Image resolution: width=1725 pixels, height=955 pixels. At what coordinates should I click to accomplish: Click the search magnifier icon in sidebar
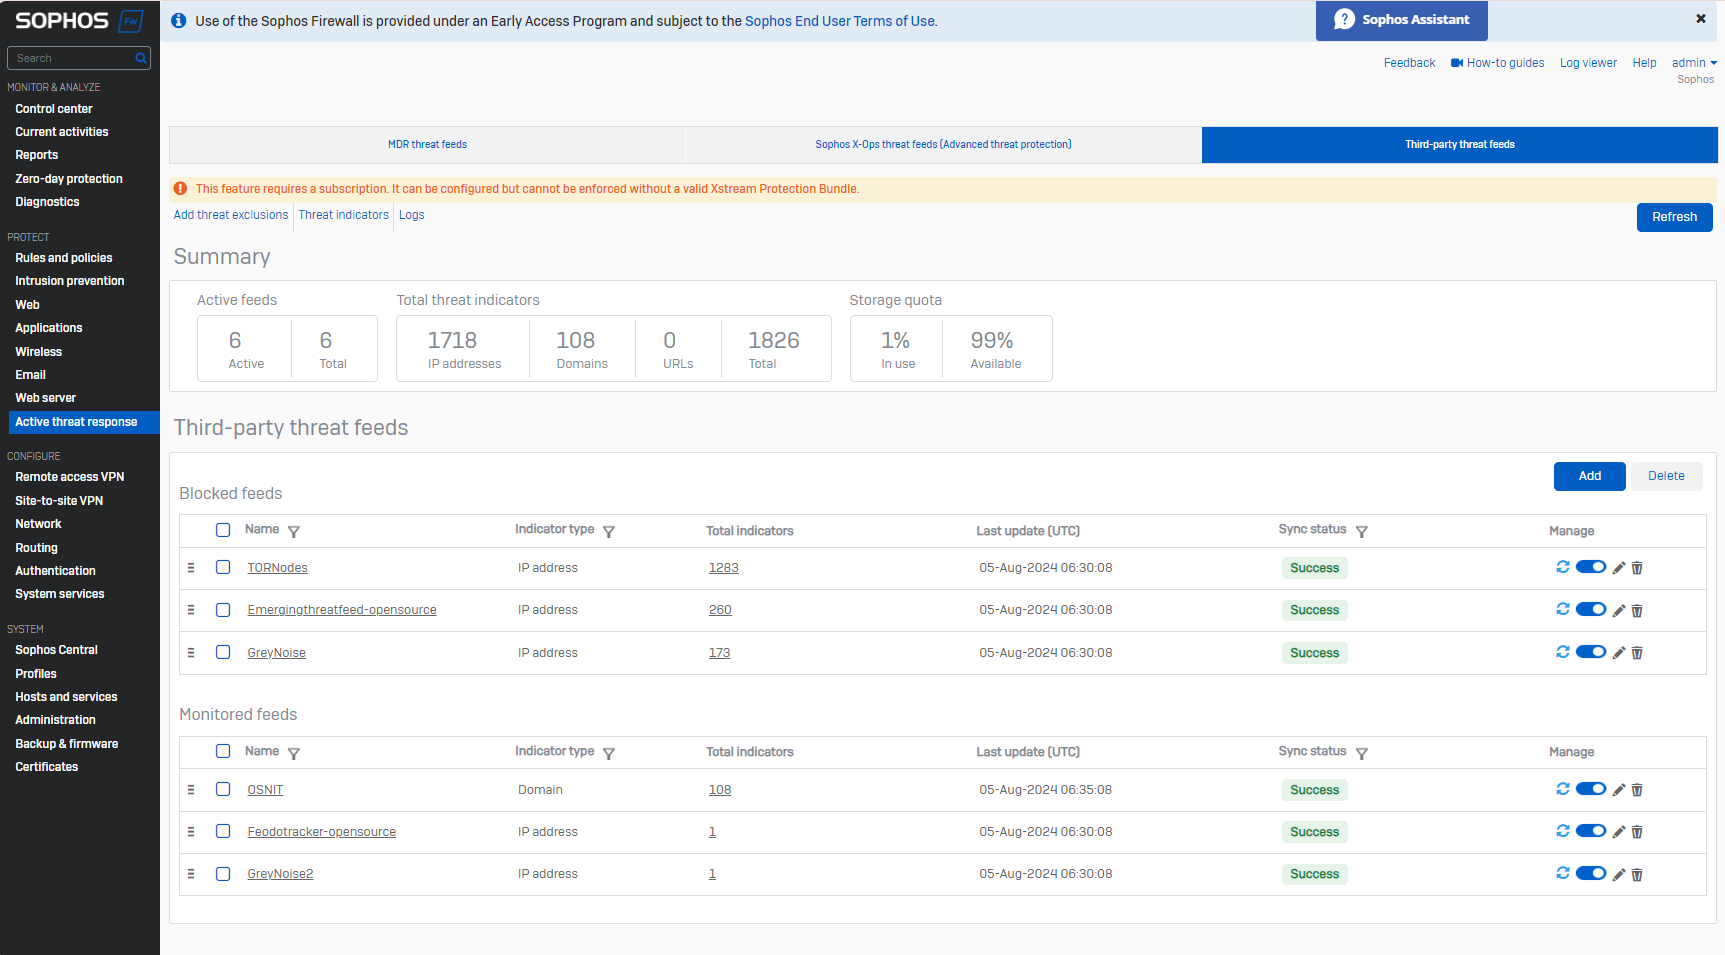tap(141, 58)
